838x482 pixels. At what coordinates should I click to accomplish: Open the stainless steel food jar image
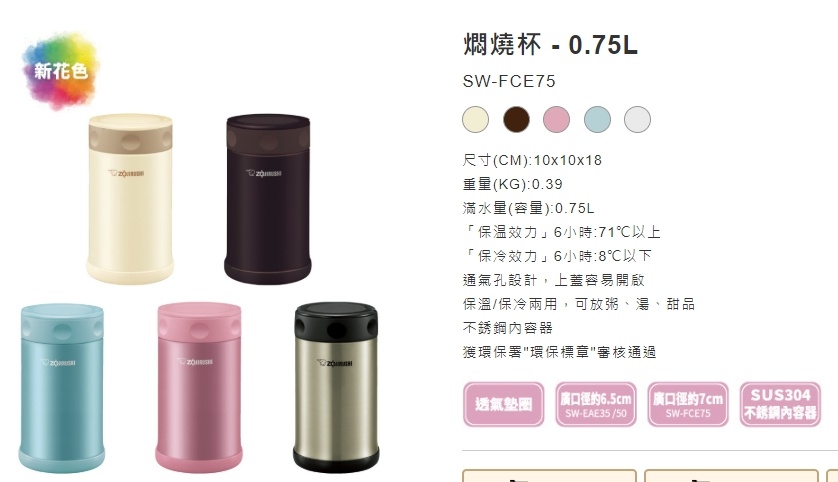click(336, 388)
